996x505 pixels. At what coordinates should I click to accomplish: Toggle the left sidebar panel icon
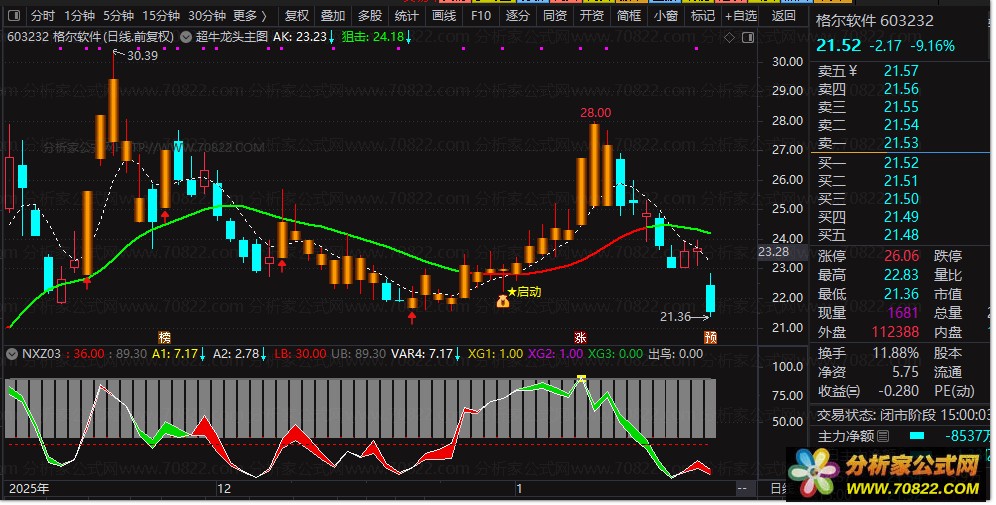click(x=15, y=15)
